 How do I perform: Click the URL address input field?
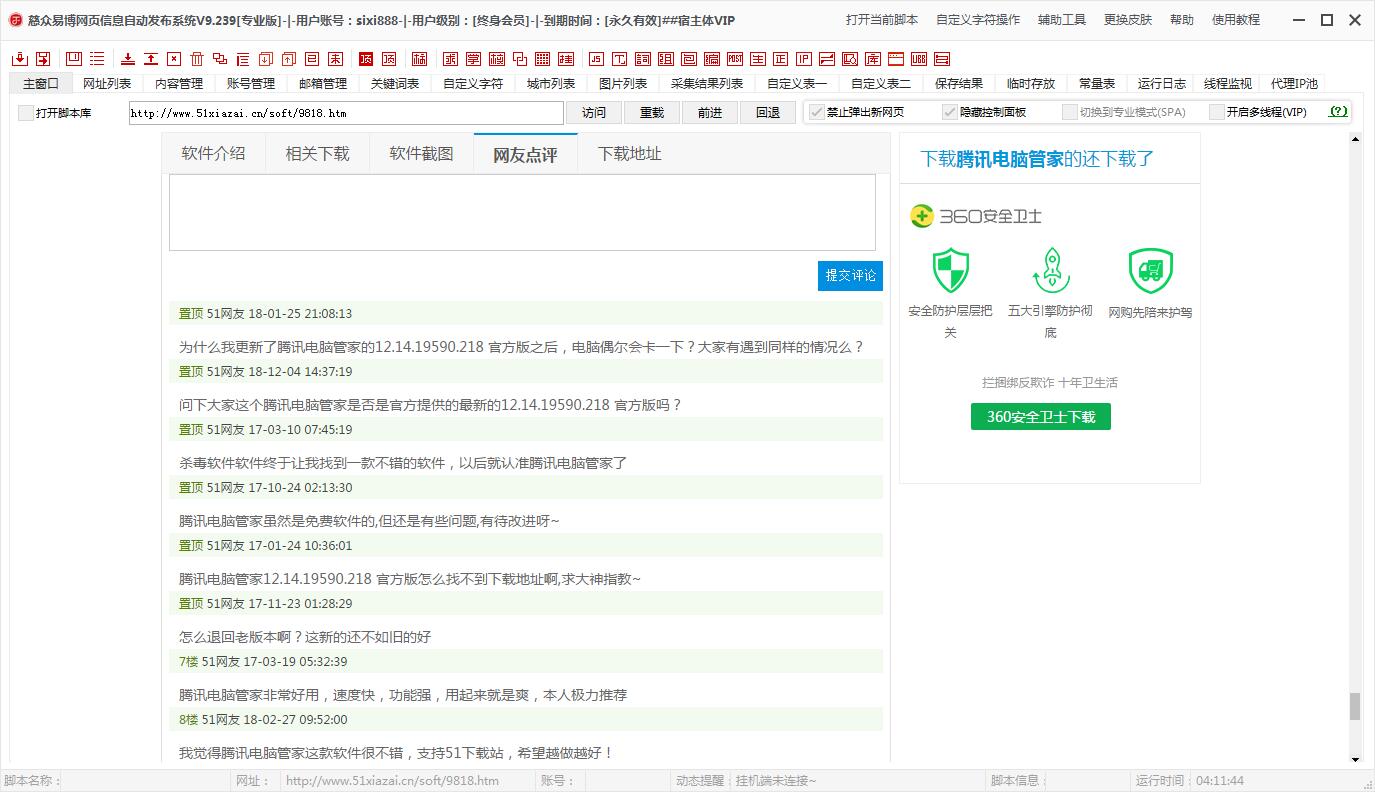[x=346, y=113]
